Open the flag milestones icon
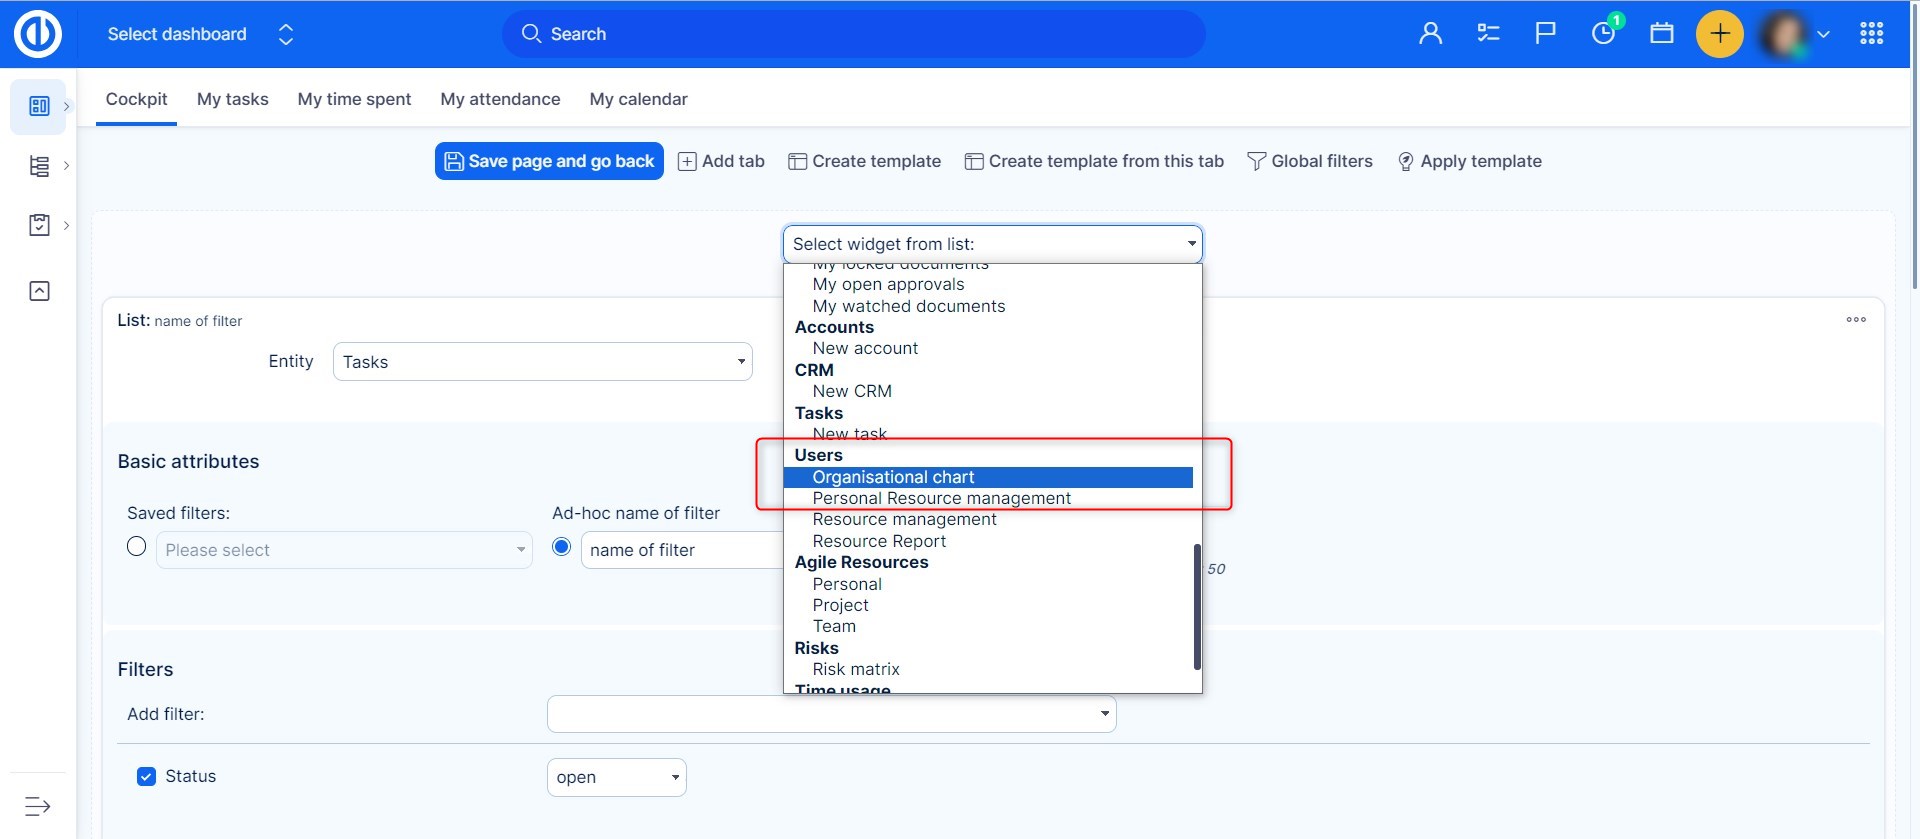The image size is (1920, 839). point(1545,34)
